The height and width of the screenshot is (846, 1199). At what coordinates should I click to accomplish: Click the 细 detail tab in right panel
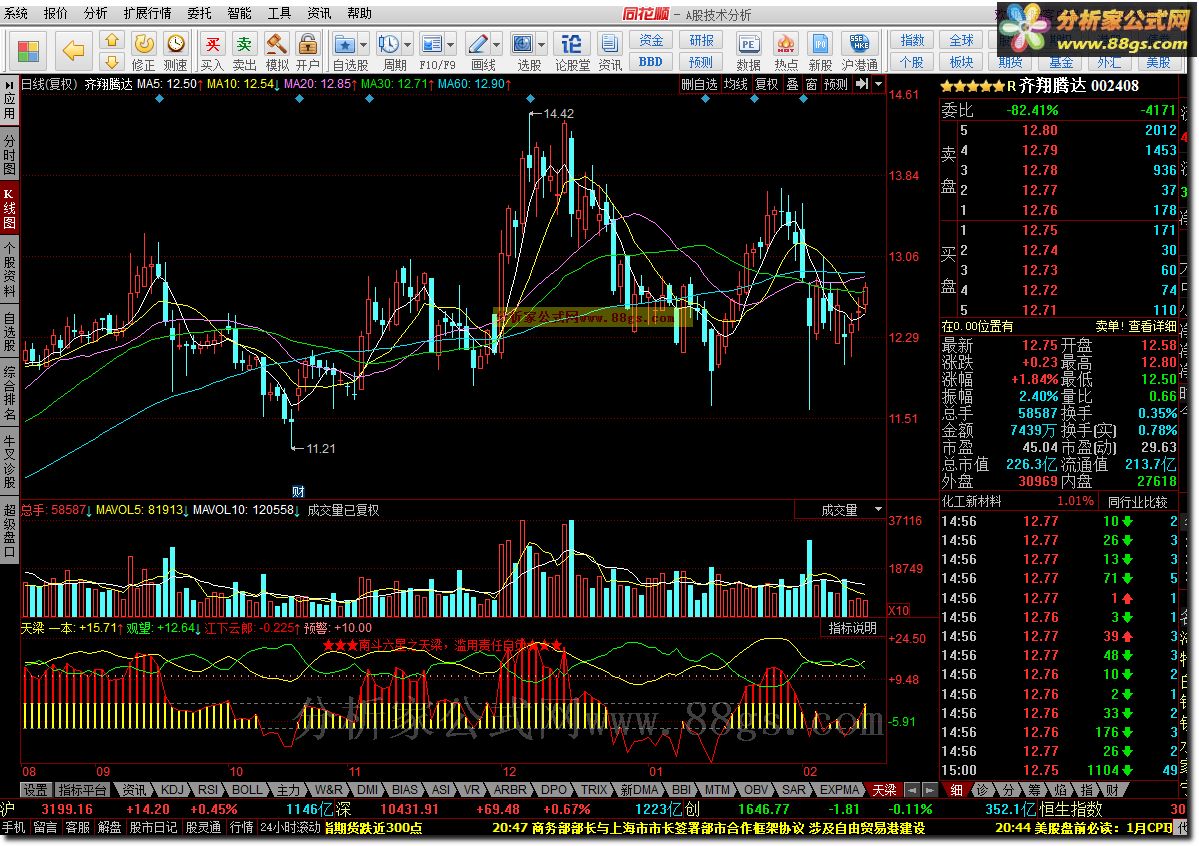click(x=956, y=789)
